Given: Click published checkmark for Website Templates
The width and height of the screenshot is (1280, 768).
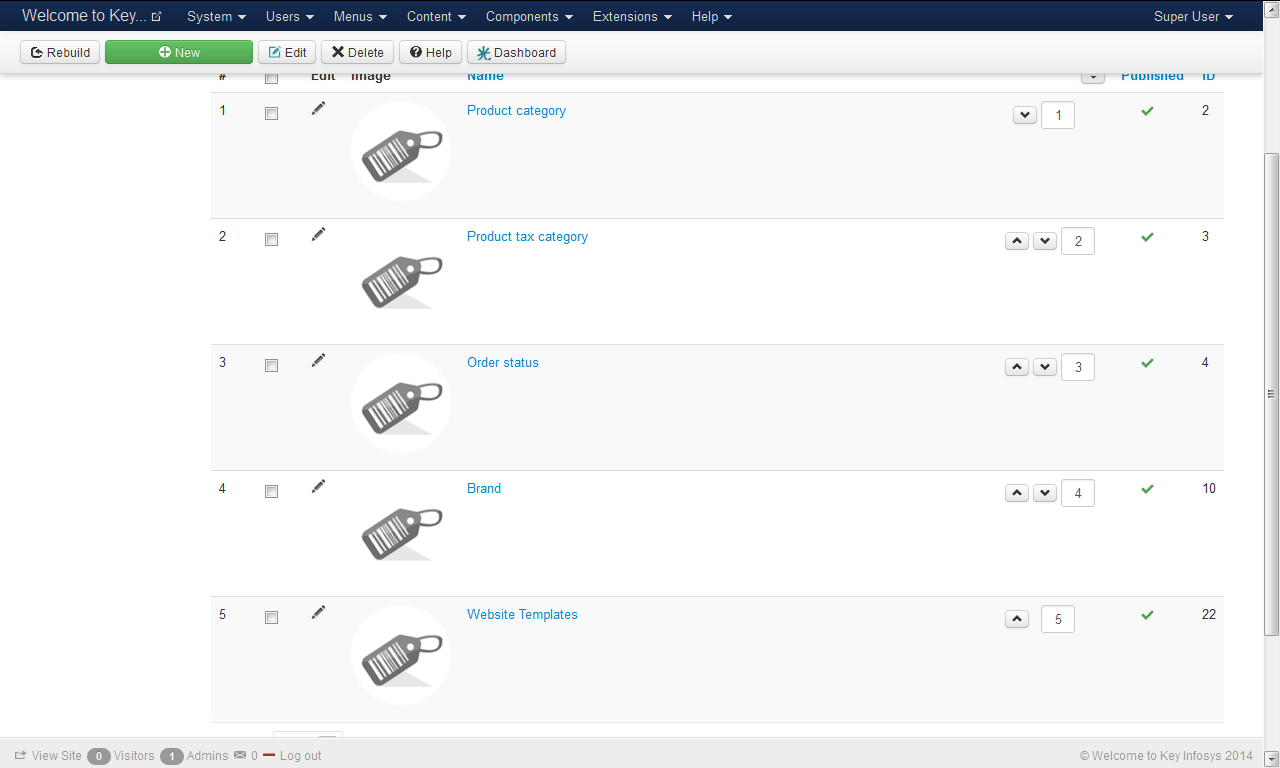Looking at the screenshot, I should tap(1147, 615).
